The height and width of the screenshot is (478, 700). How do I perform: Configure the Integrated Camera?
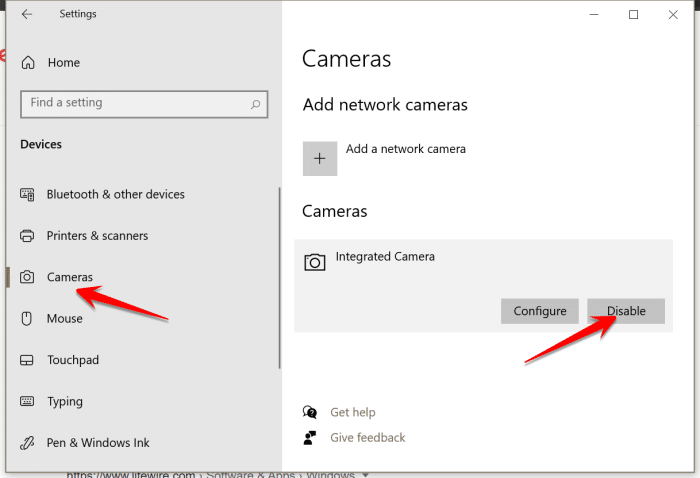[540, 311]
